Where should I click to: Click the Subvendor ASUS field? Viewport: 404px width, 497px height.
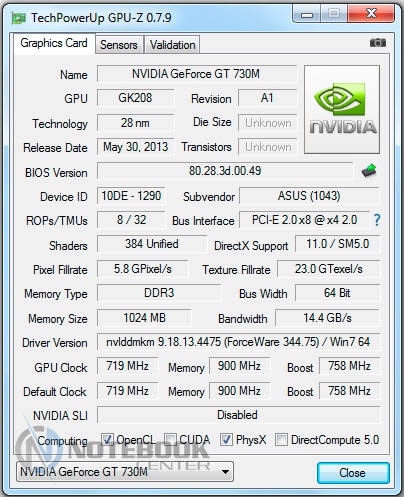tap(309, 196)
